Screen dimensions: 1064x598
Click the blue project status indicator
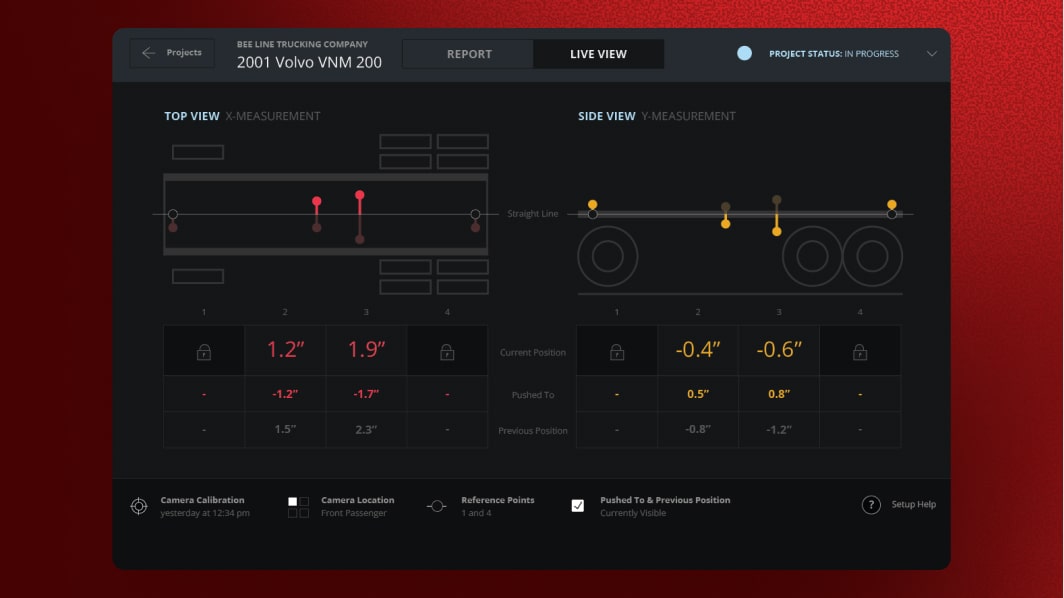[x=744, y=54]
